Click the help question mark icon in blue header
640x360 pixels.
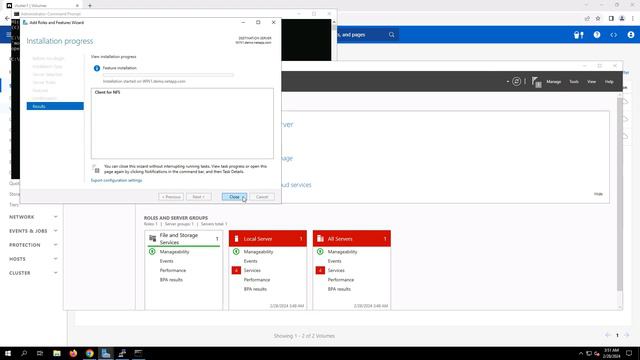597,35
